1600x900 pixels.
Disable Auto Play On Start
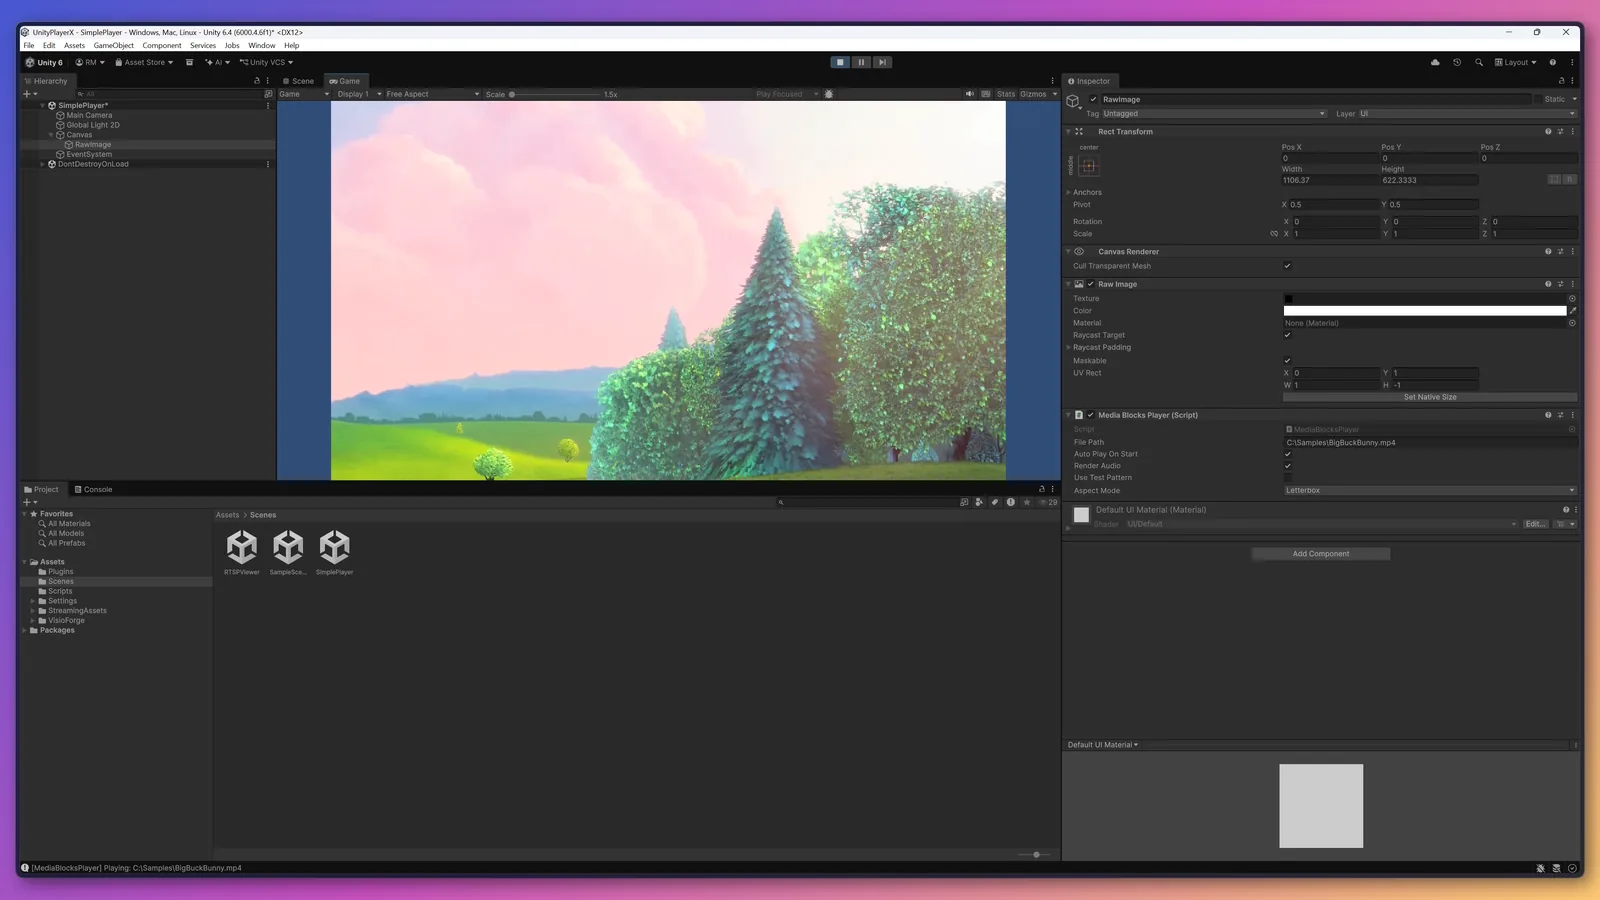1287,454
